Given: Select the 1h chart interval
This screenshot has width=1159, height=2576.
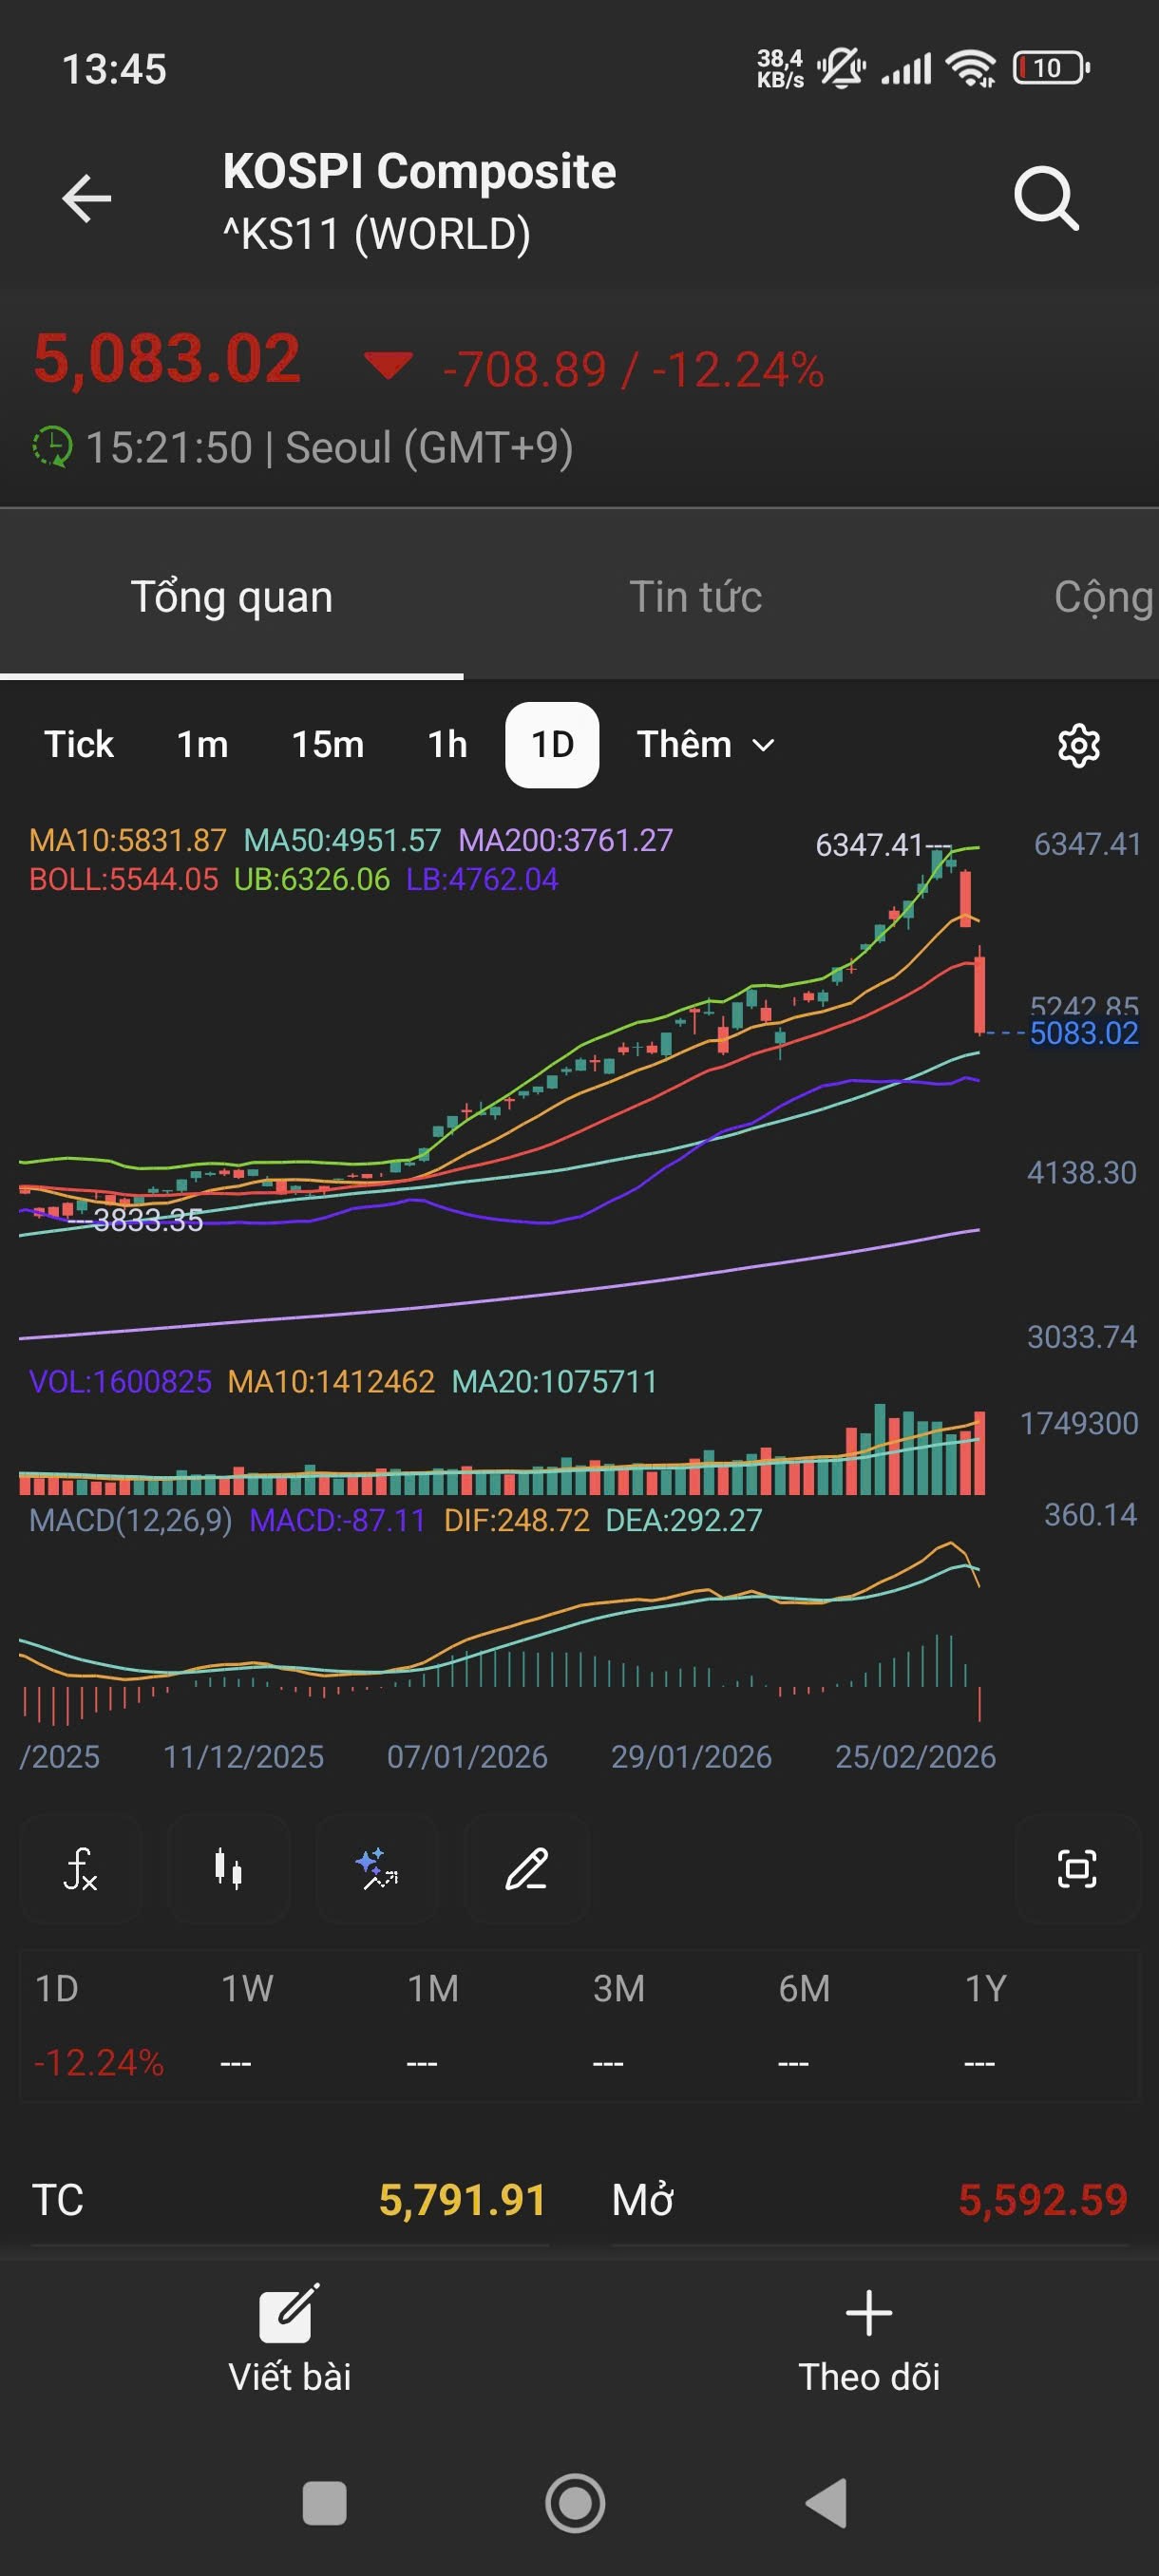Looking at the screenshot, I should [447, 745].
